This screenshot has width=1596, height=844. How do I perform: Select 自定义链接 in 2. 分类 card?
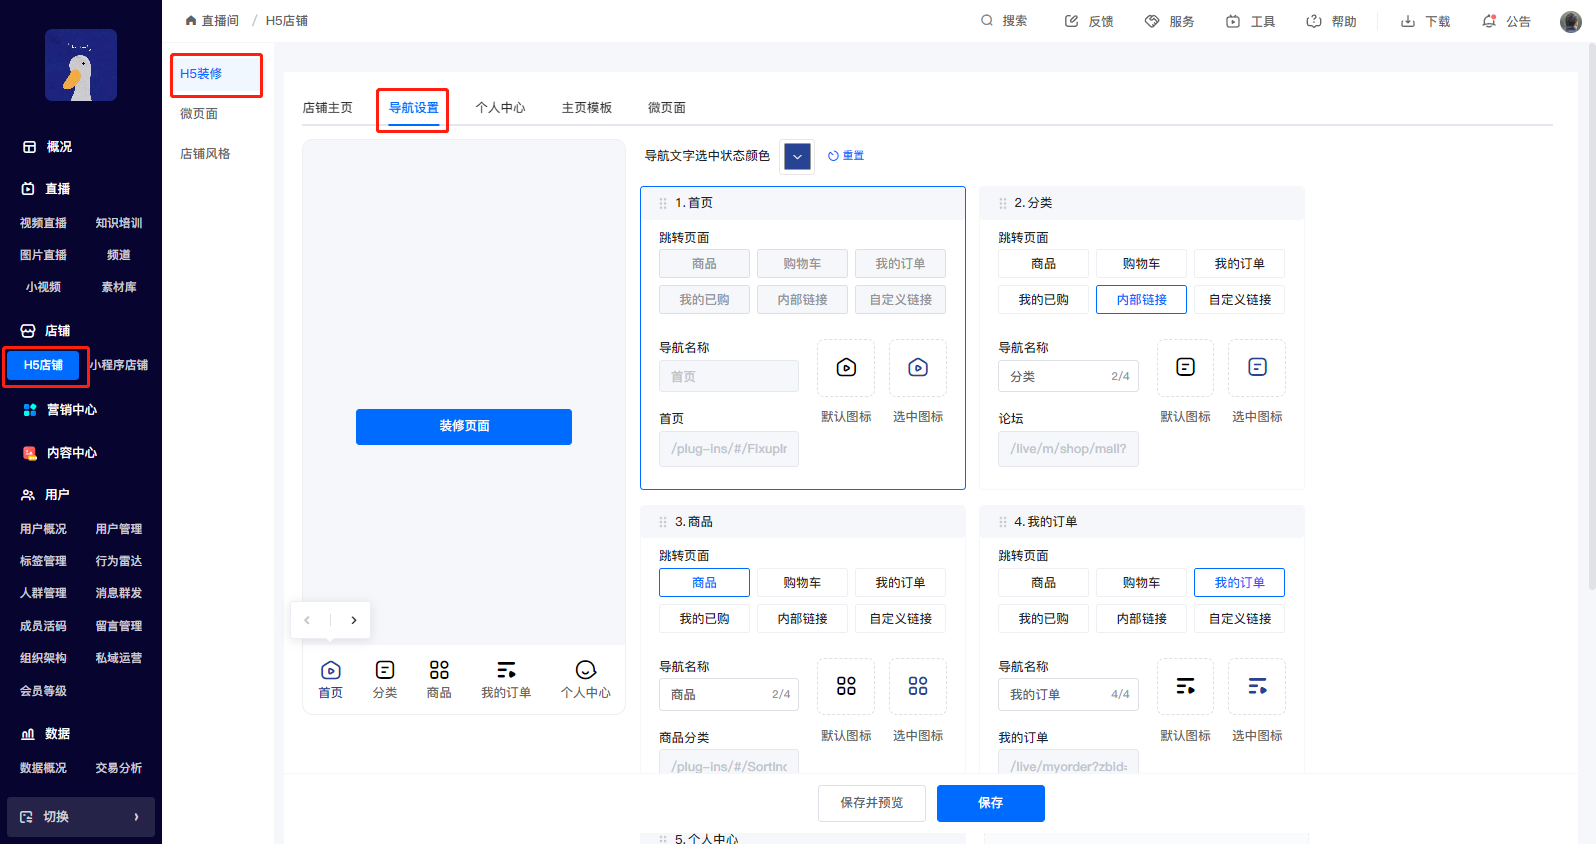1239,300
